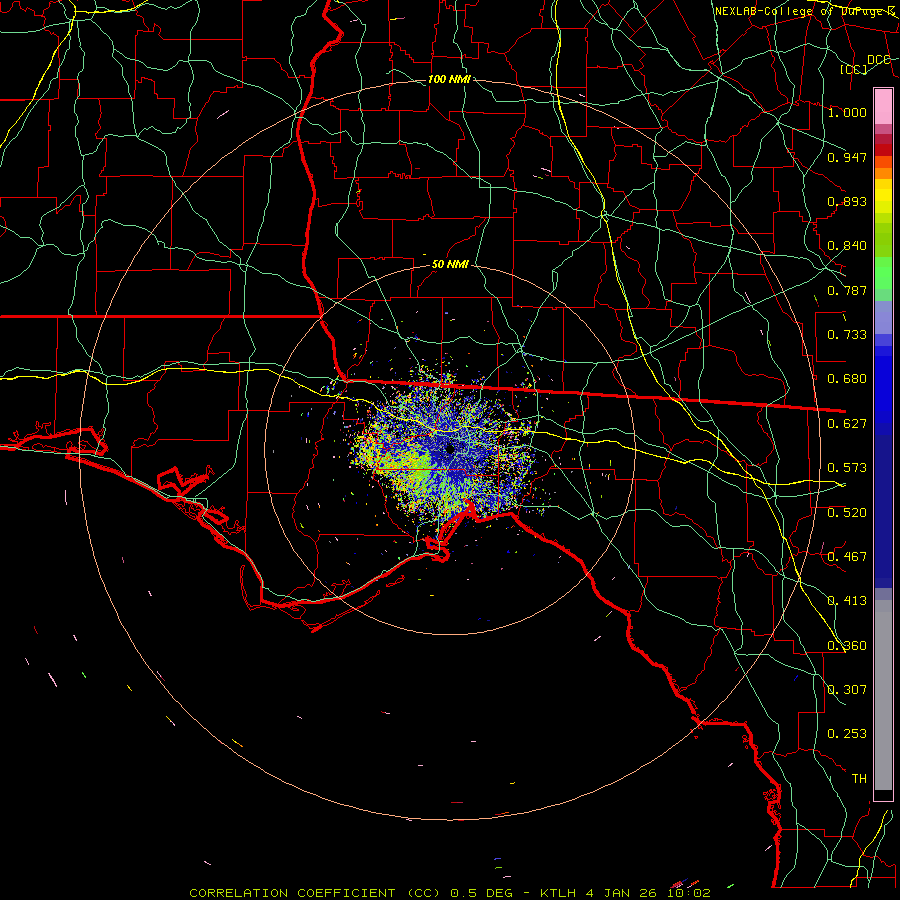Click the 0.467 scale value

coord(847,557)
